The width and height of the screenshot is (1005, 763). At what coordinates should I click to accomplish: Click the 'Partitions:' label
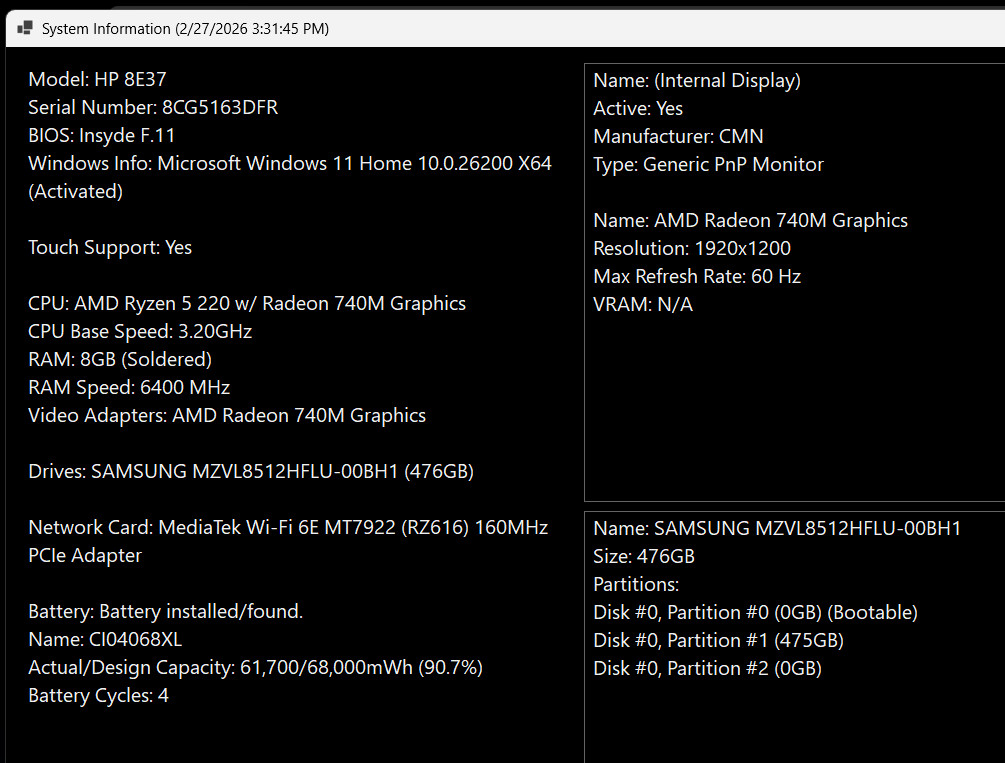(x=636, y=585)
